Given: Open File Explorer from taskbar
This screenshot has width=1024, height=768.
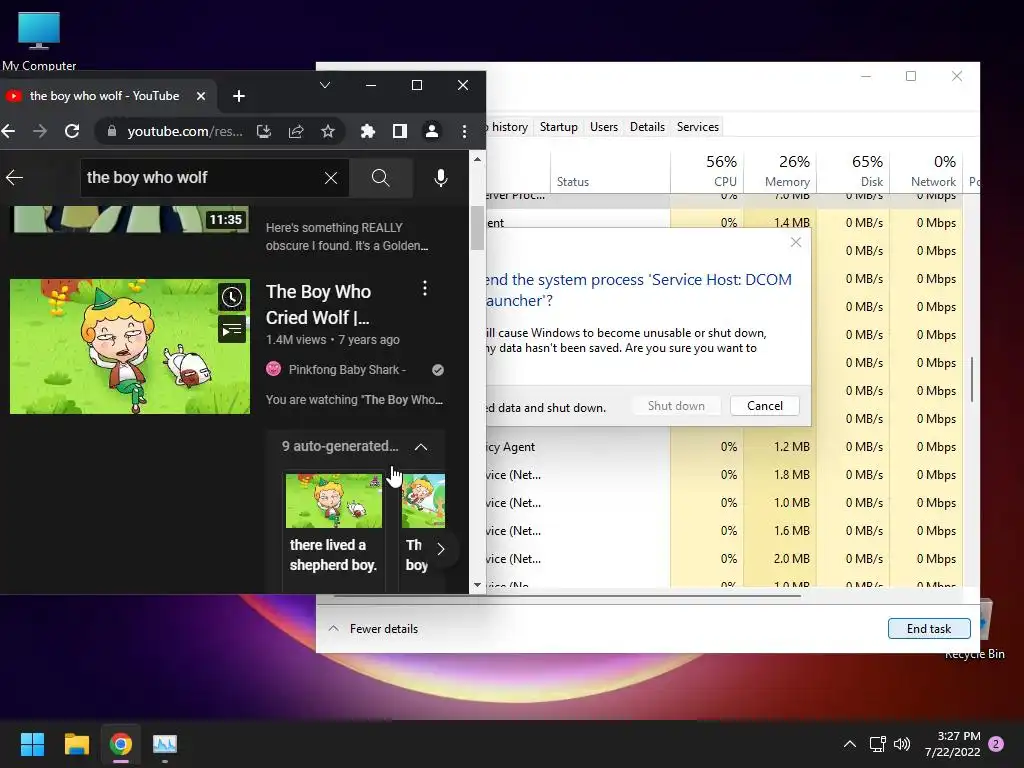Looking at the screenshot, I should [76, 744].
